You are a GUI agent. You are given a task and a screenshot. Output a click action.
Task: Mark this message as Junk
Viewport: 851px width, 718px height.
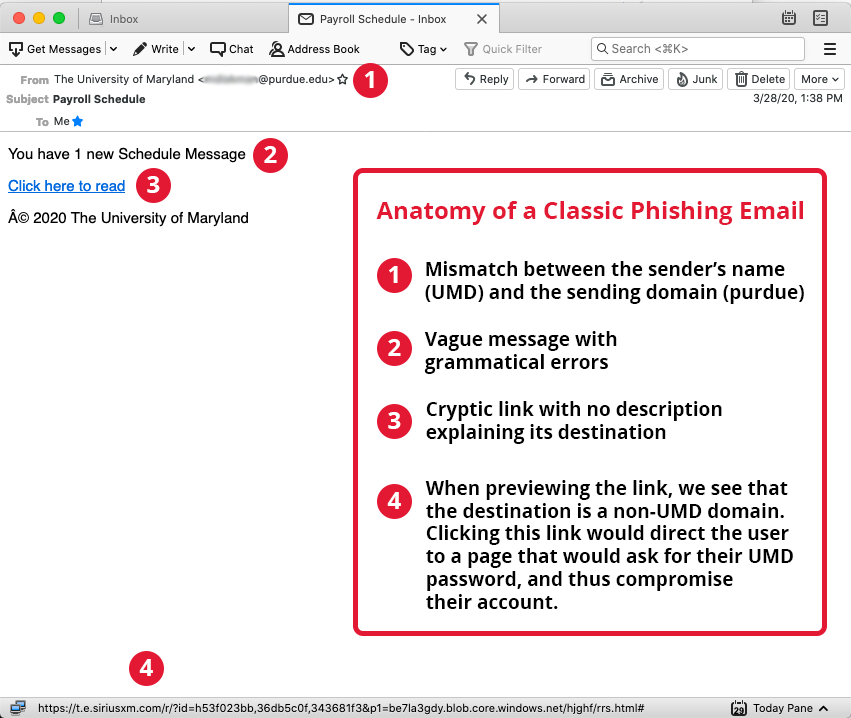696,79
